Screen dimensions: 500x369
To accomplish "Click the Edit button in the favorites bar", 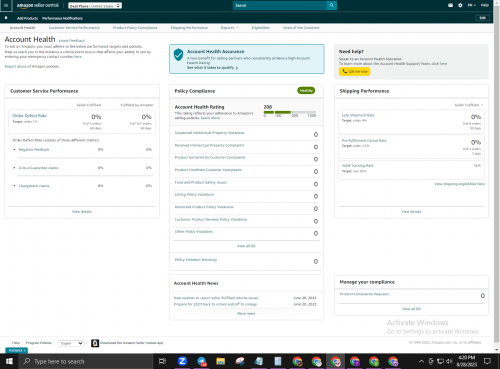I will coord(482,18).
